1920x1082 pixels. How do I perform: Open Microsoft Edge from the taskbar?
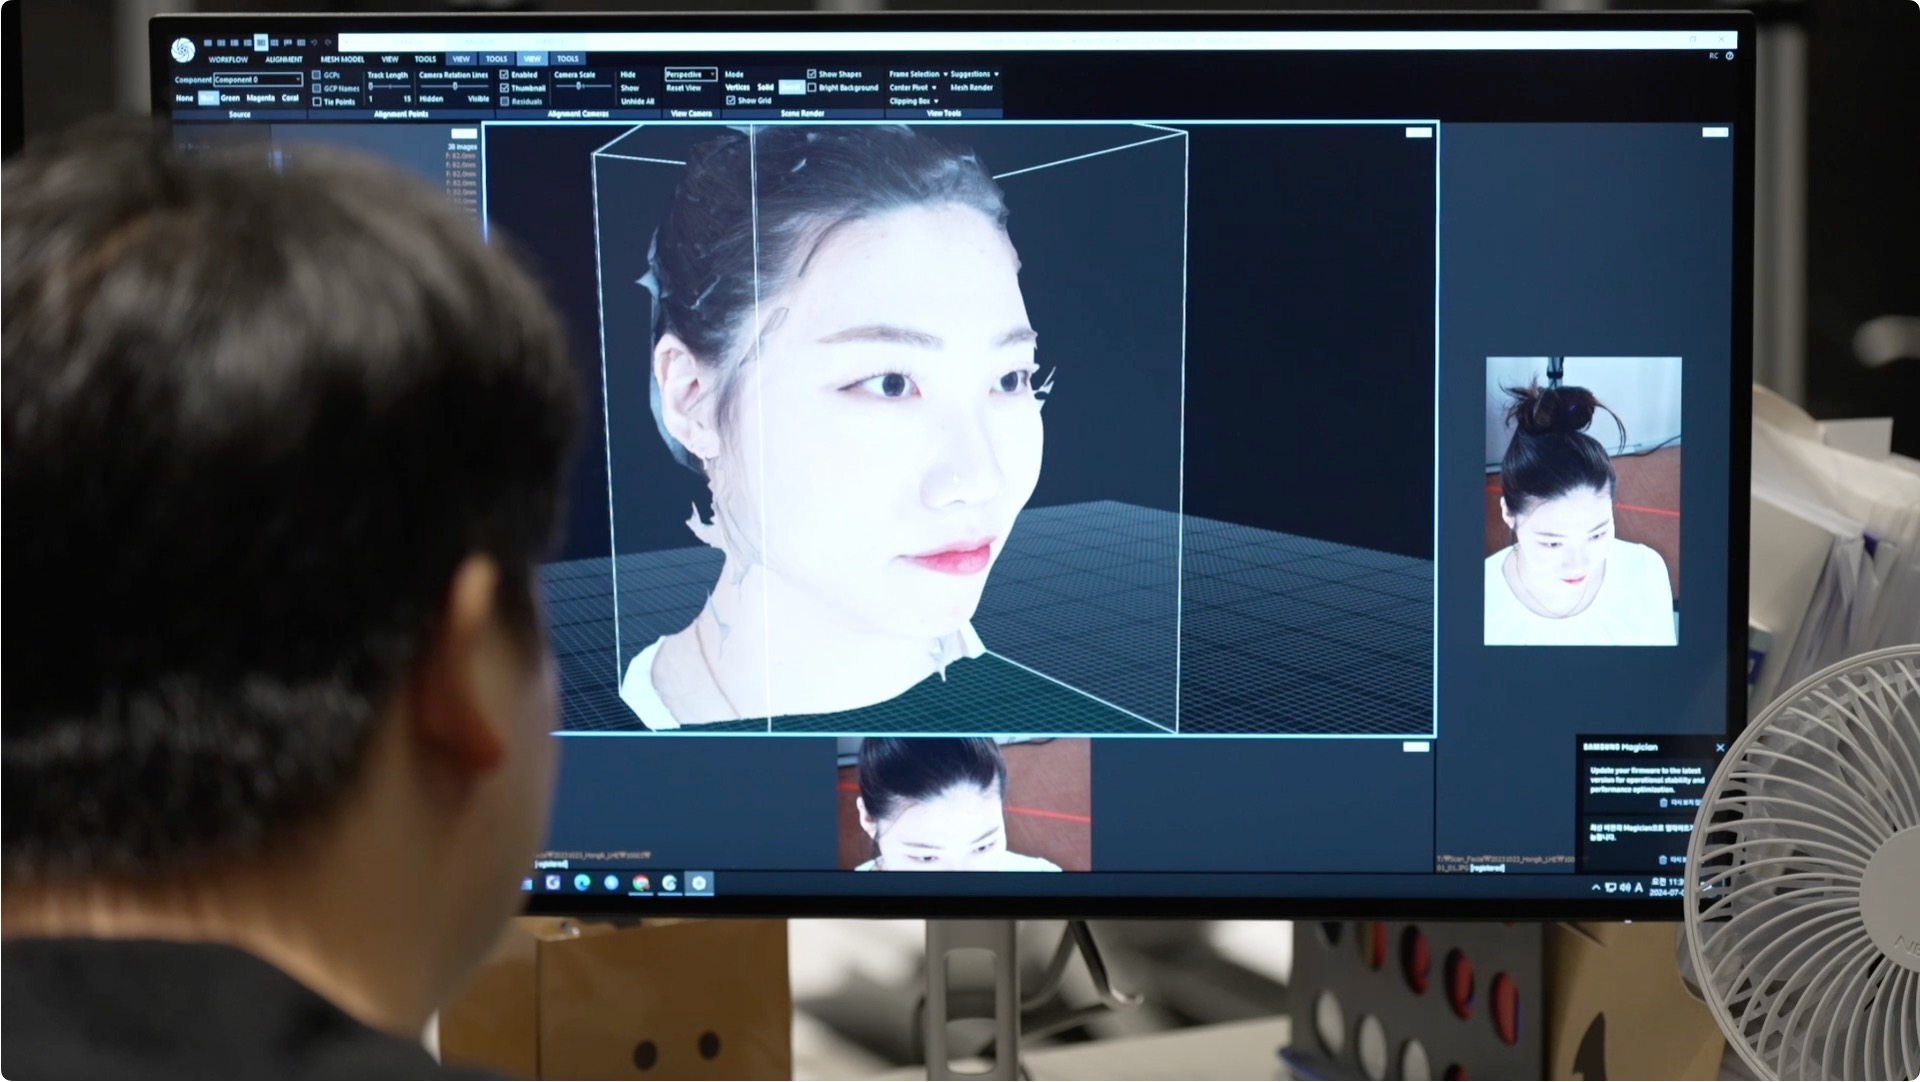point(582,883)
